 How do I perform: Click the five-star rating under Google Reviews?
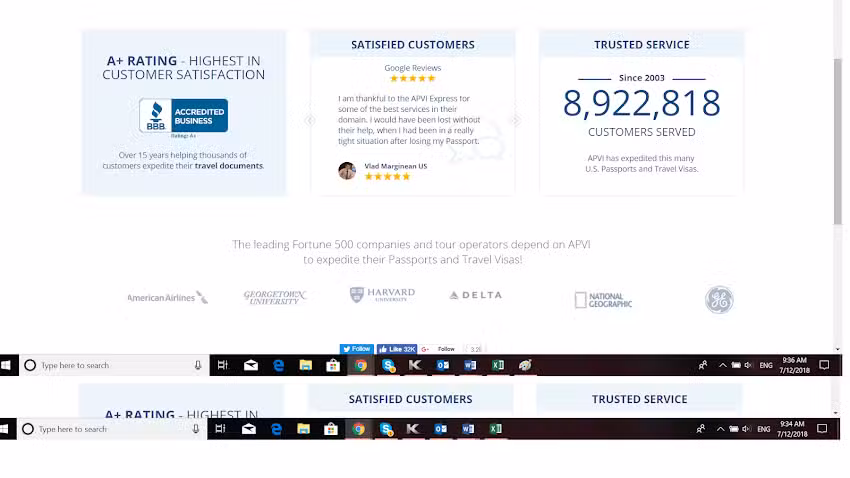412,79
